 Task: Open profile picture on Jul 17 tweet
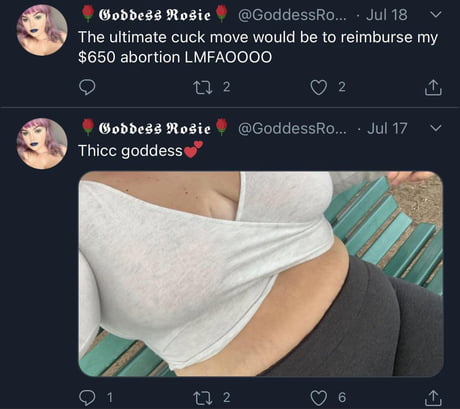(x=42, y=144)
